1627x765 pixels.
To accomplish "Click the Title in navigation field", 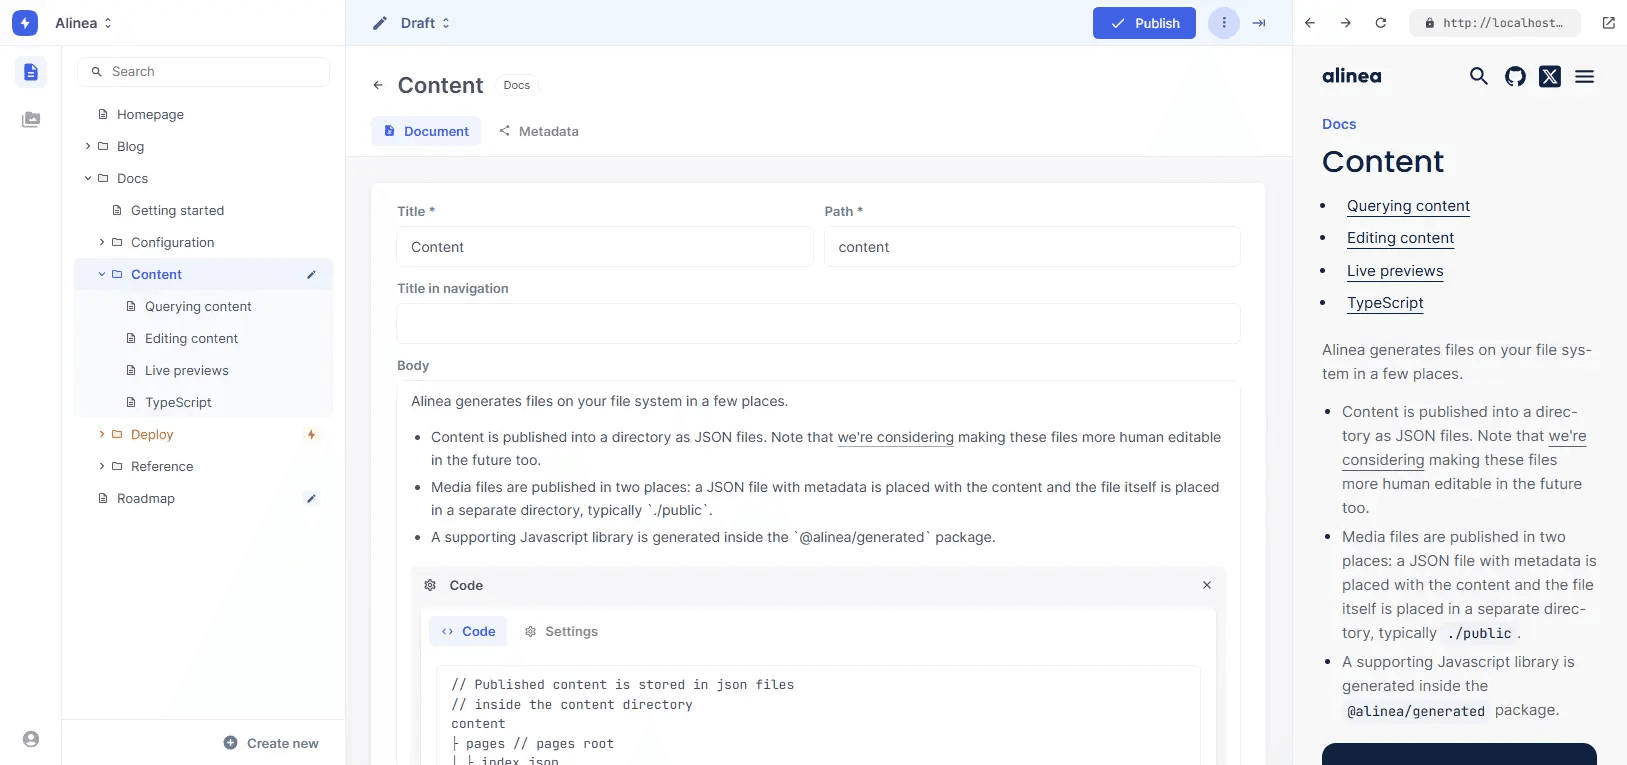I will [x=817, y=324].
